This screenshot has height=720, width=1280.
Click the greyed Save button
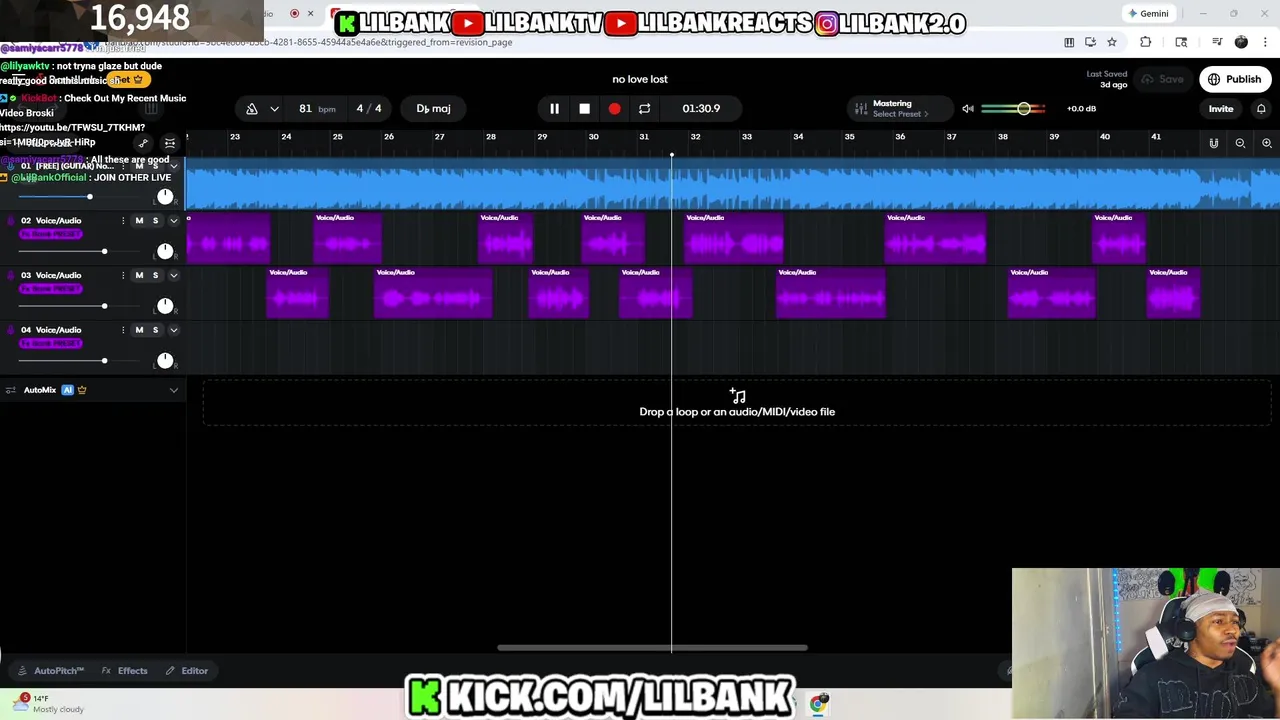pyautogui.click(x=1163, y=79)
